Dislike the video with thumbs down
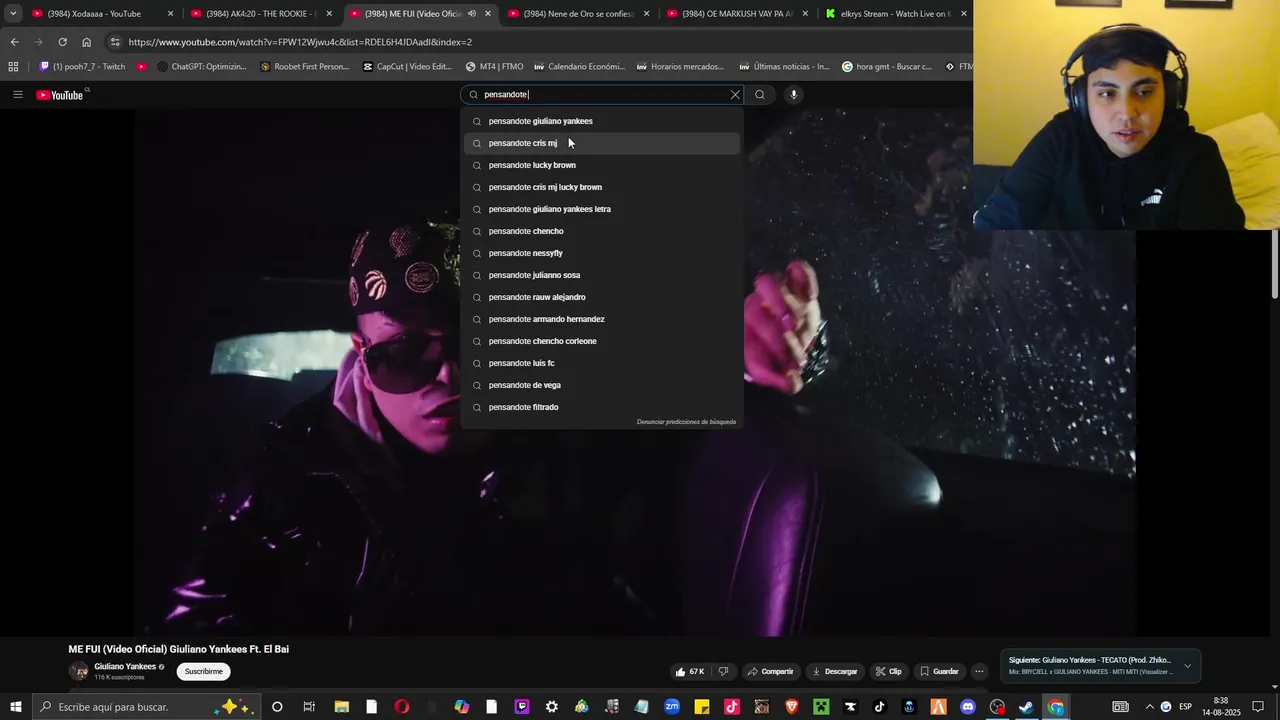1280x720 pixels. coord(724,672)
